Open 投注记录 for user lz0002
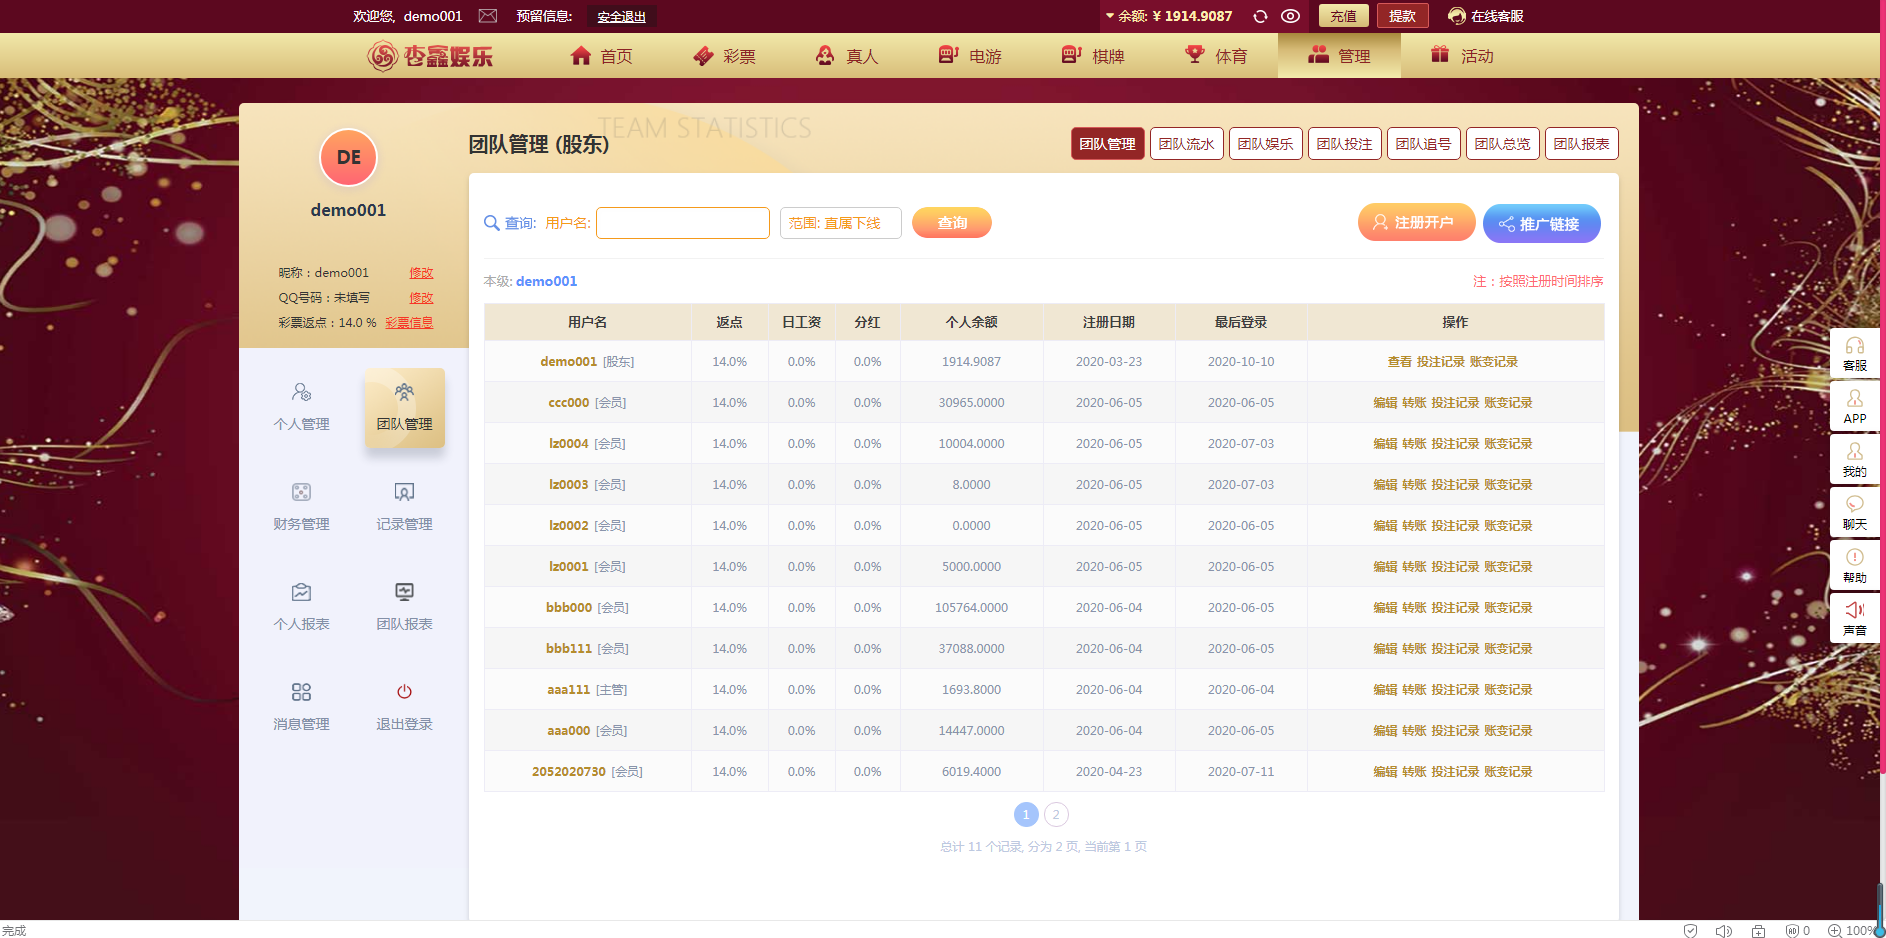 [1455, 526]
